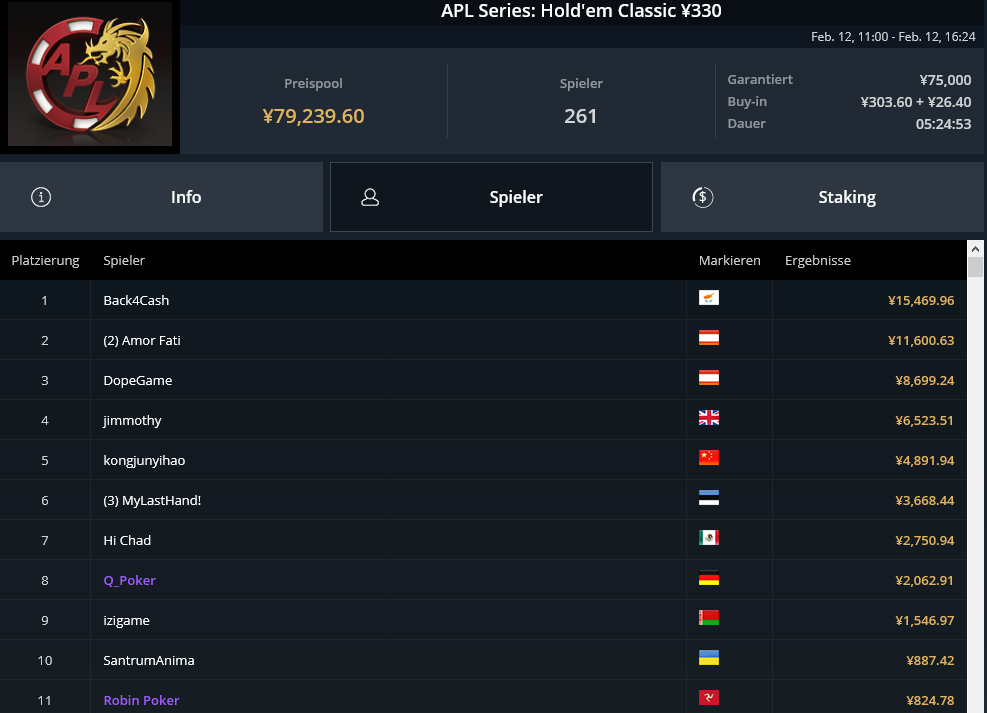Click the dollar coin Staking icon
The height and width of the screenshot is (713, 987).
[702, 197]
